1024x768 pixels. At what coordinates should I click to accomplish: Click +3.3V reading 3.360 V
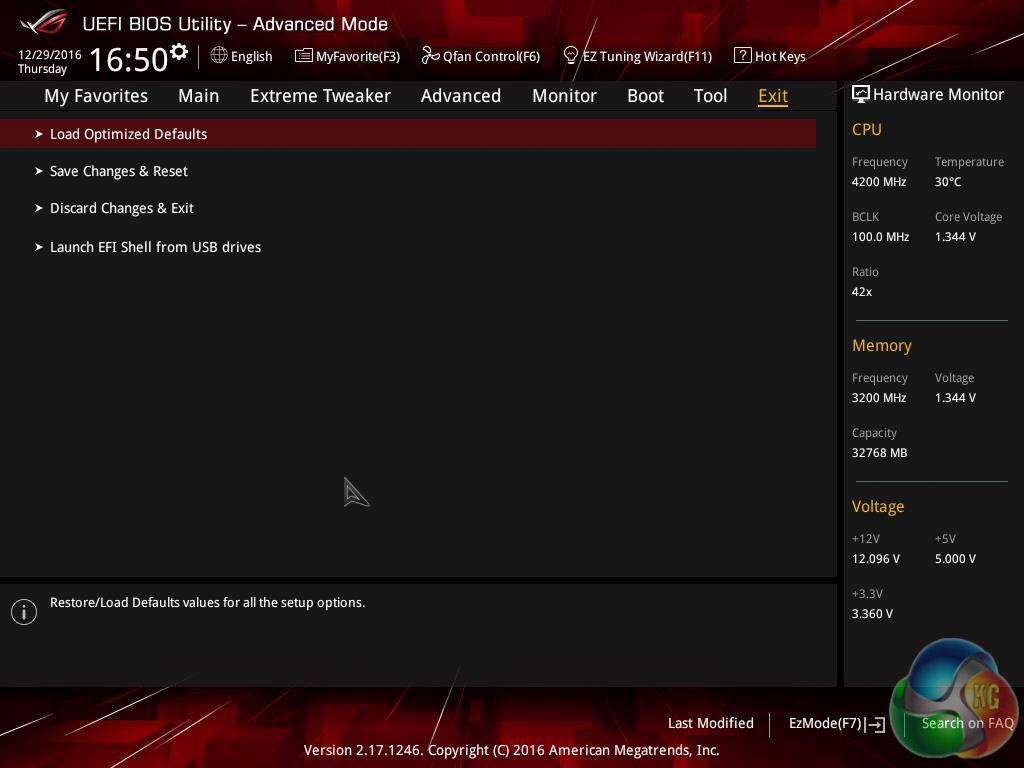coord(872,613)
